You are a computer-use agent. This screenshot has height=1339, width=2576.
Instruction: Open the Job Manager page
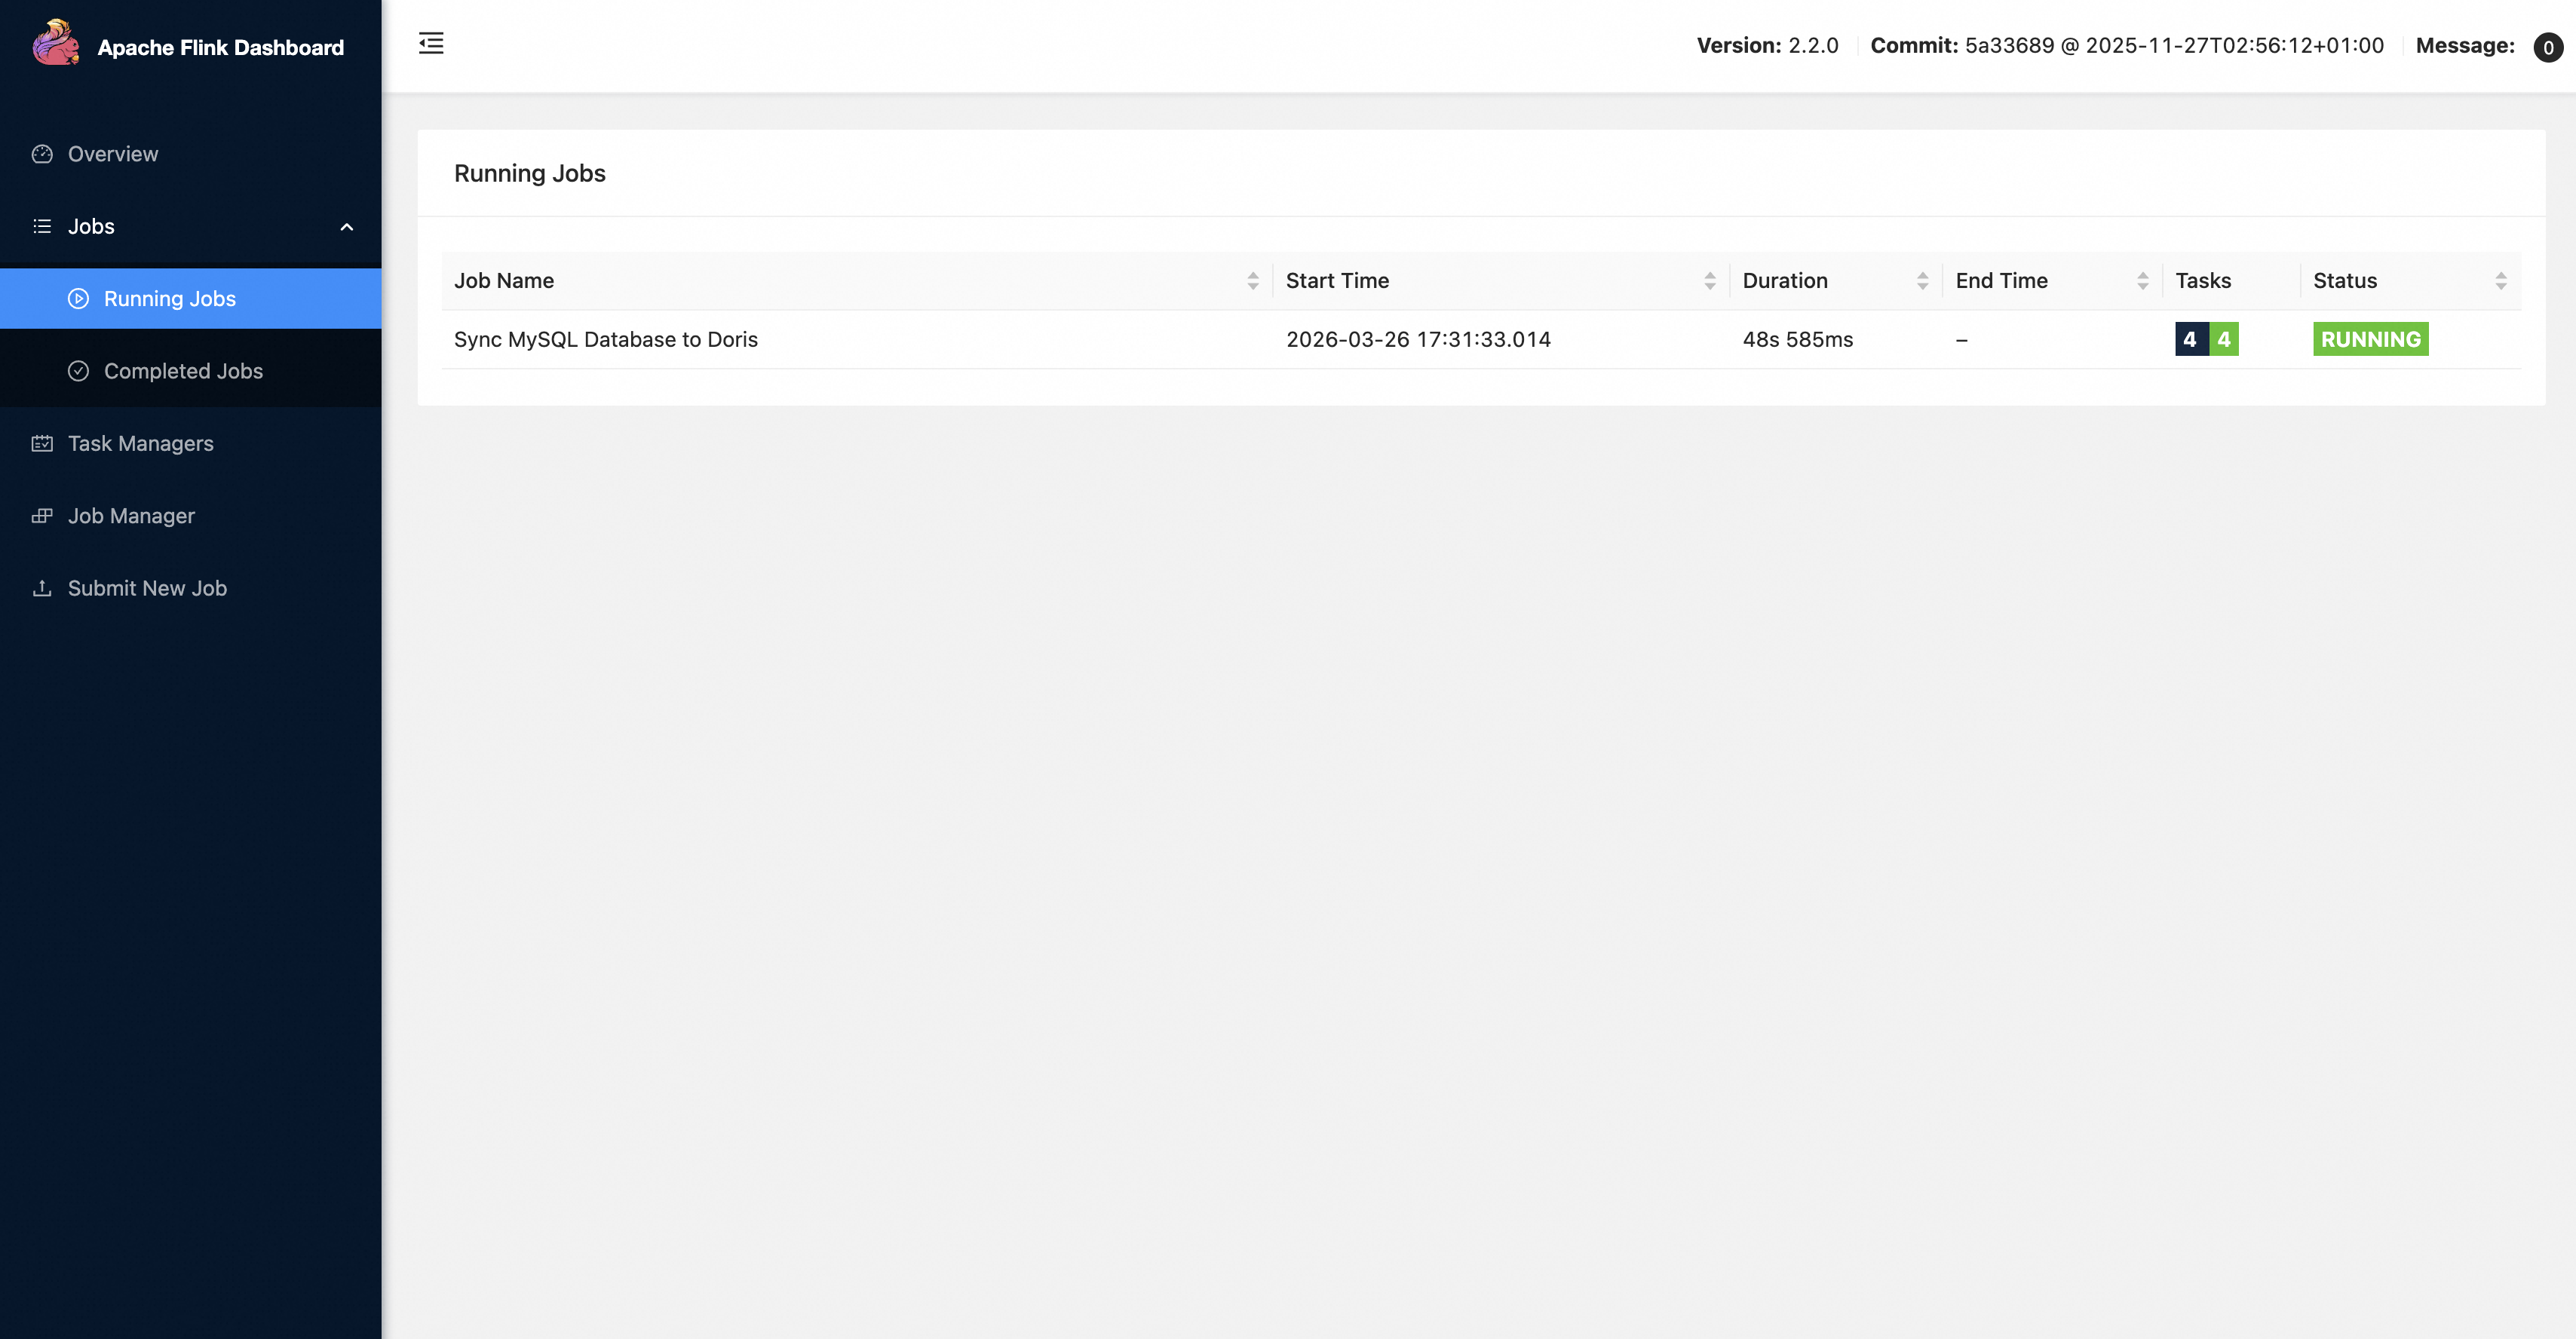(190, 516)
